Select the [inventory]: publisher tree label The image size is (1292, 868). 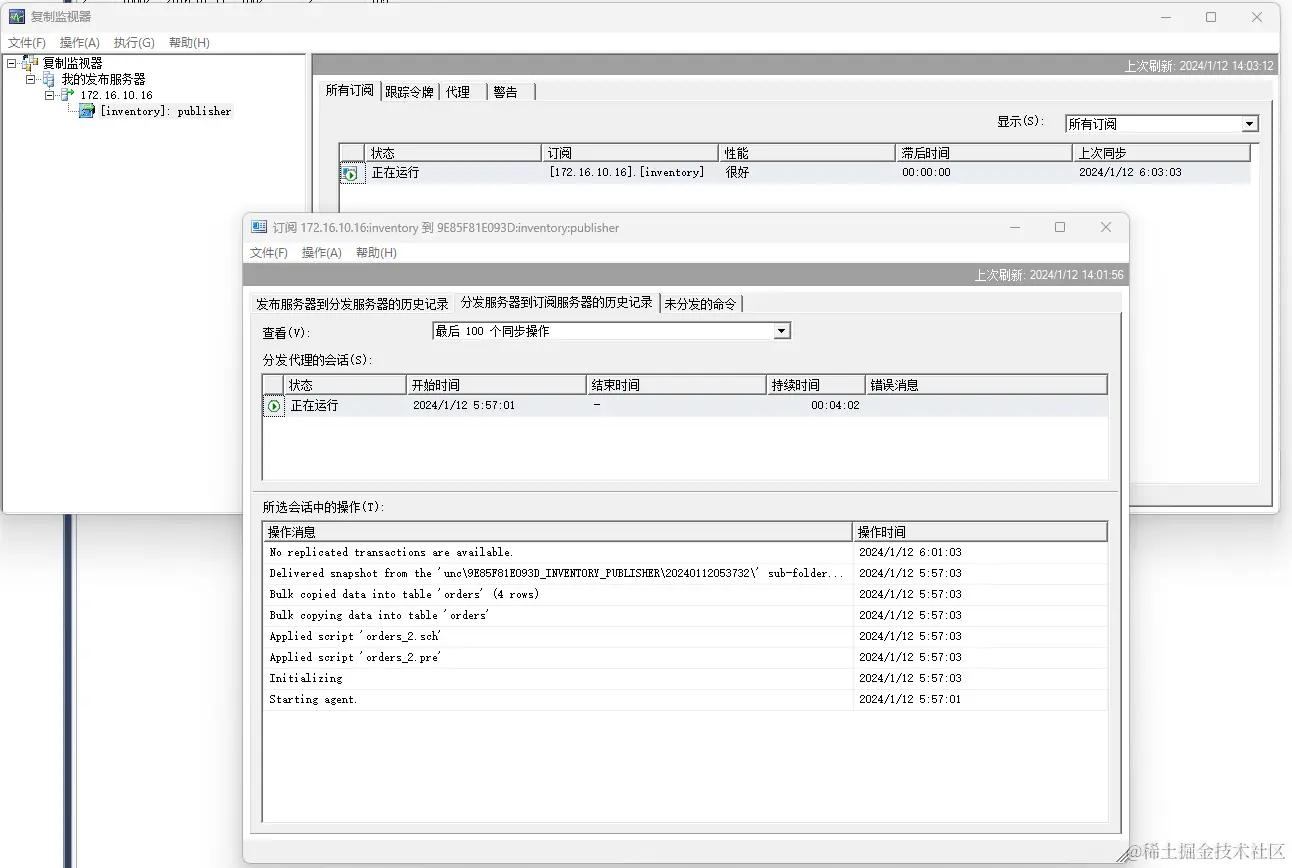(166, 111)
